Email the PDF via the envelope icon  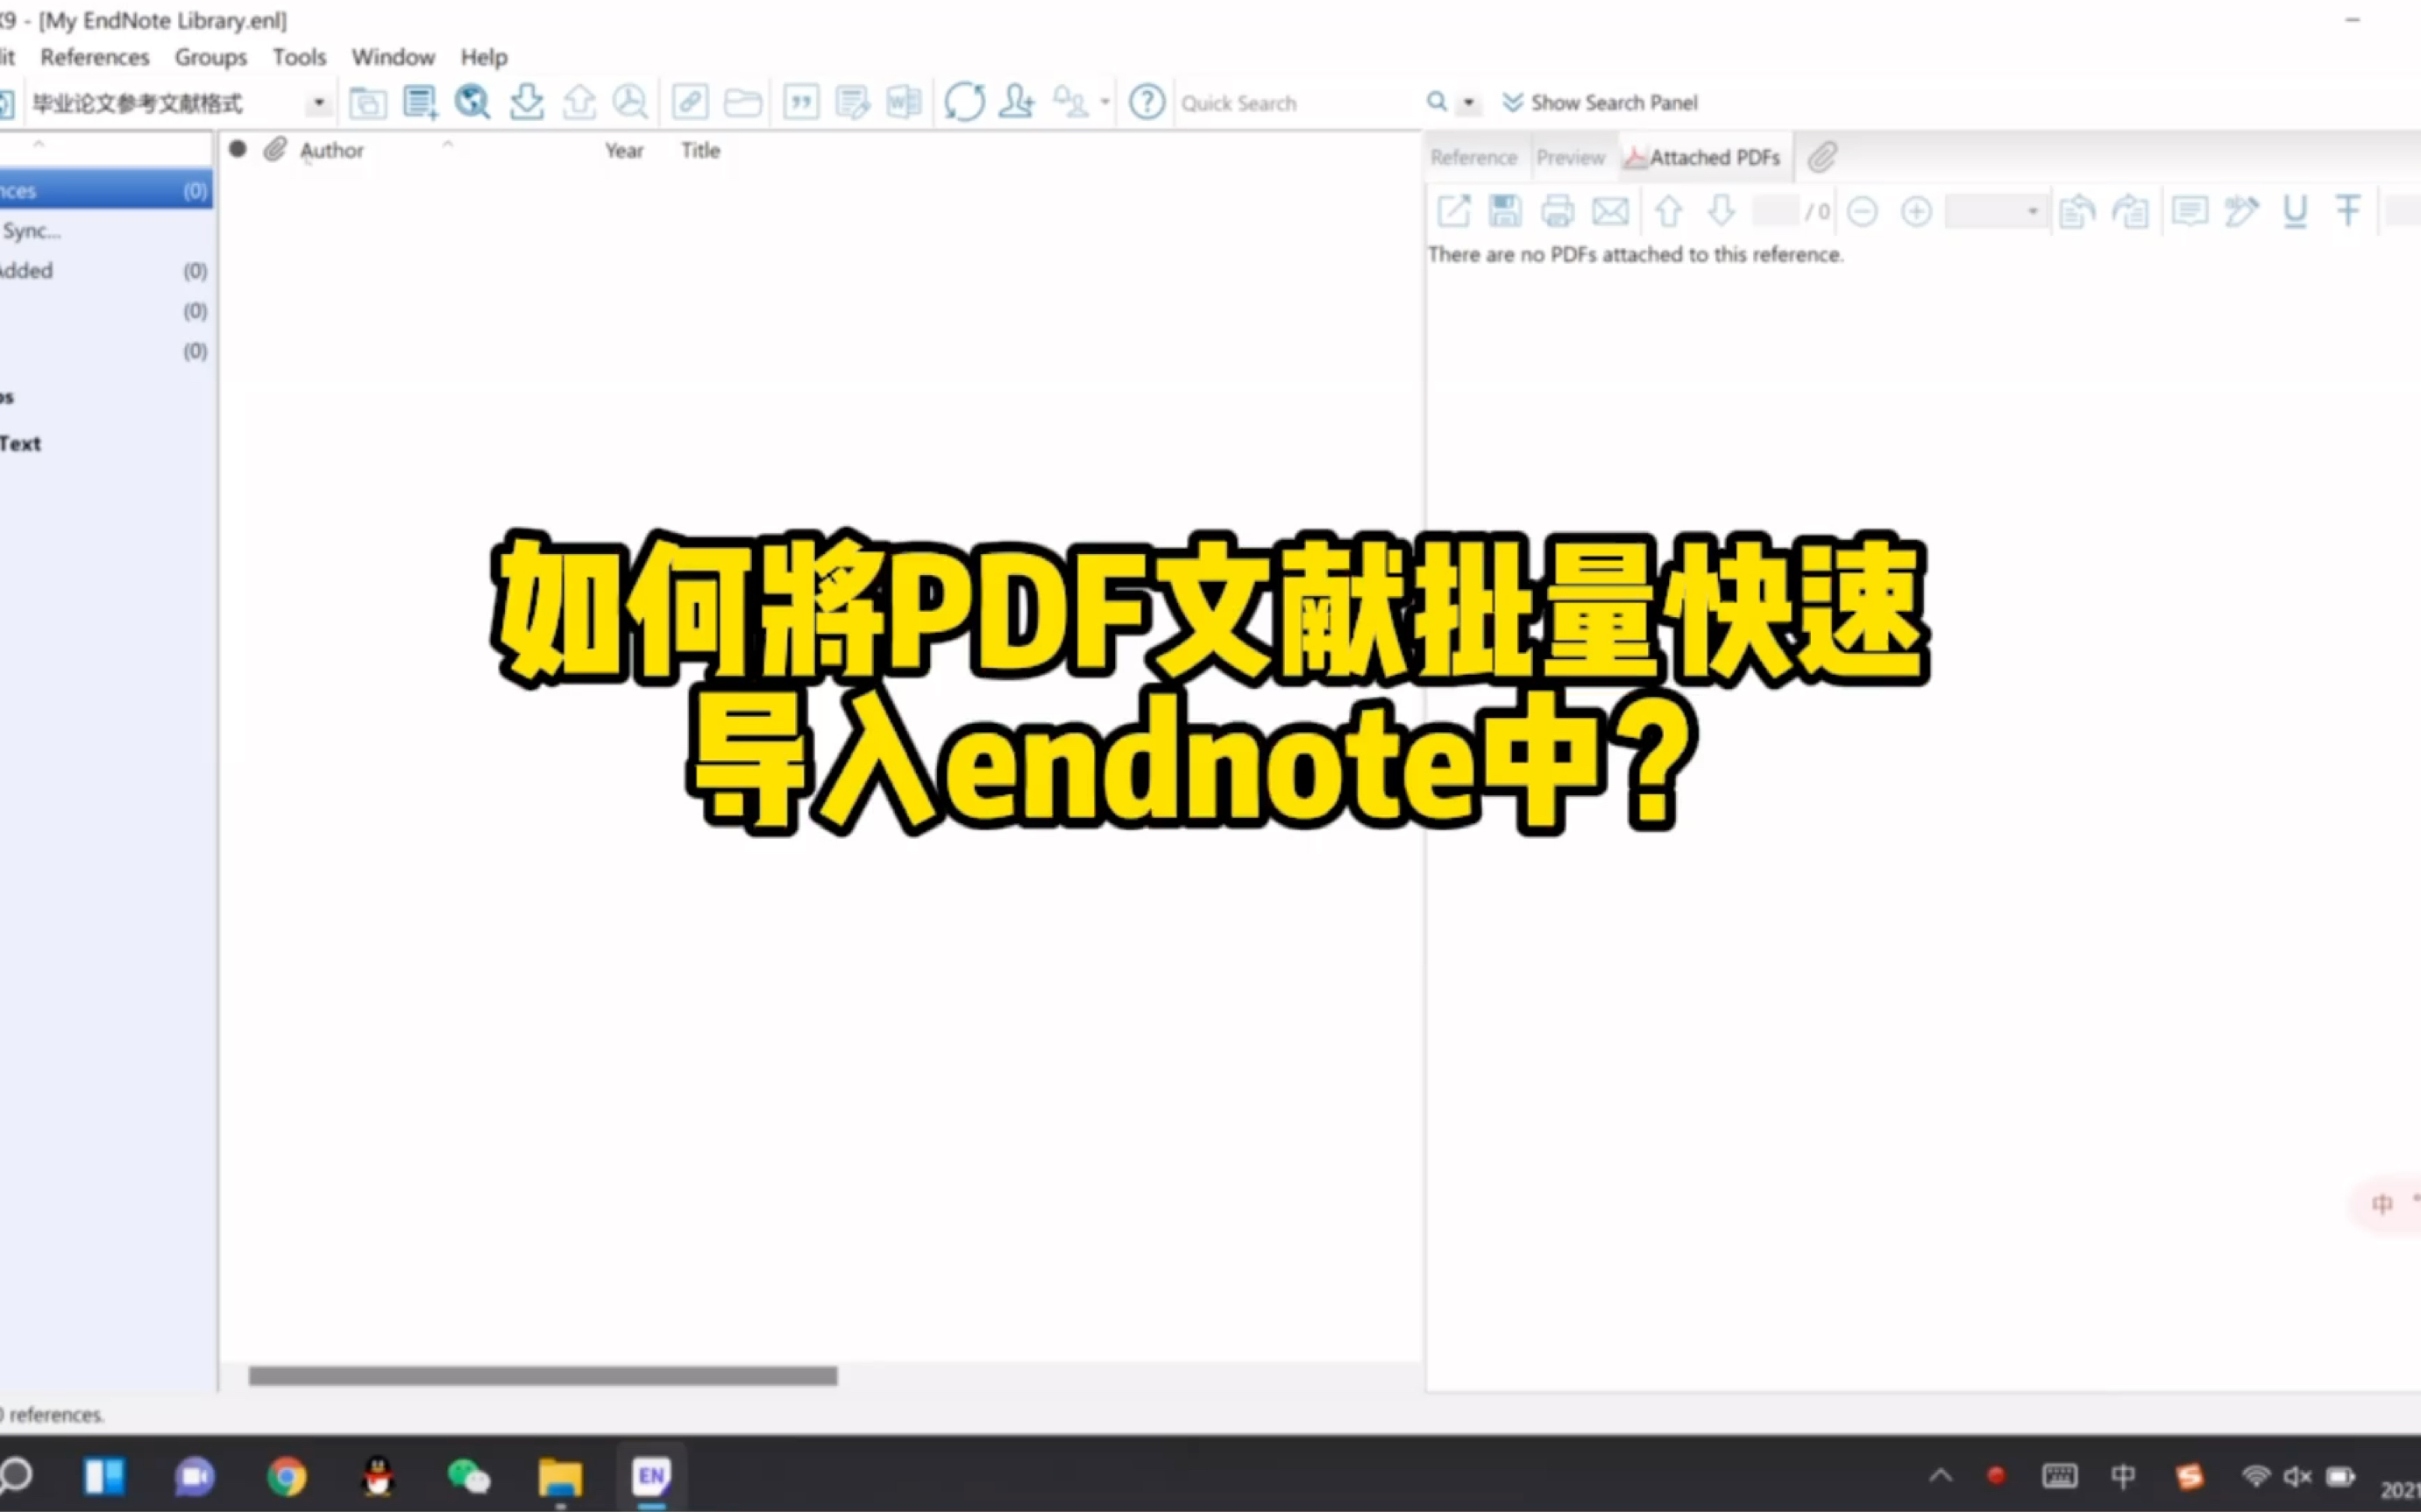[x=1611, y=211]
